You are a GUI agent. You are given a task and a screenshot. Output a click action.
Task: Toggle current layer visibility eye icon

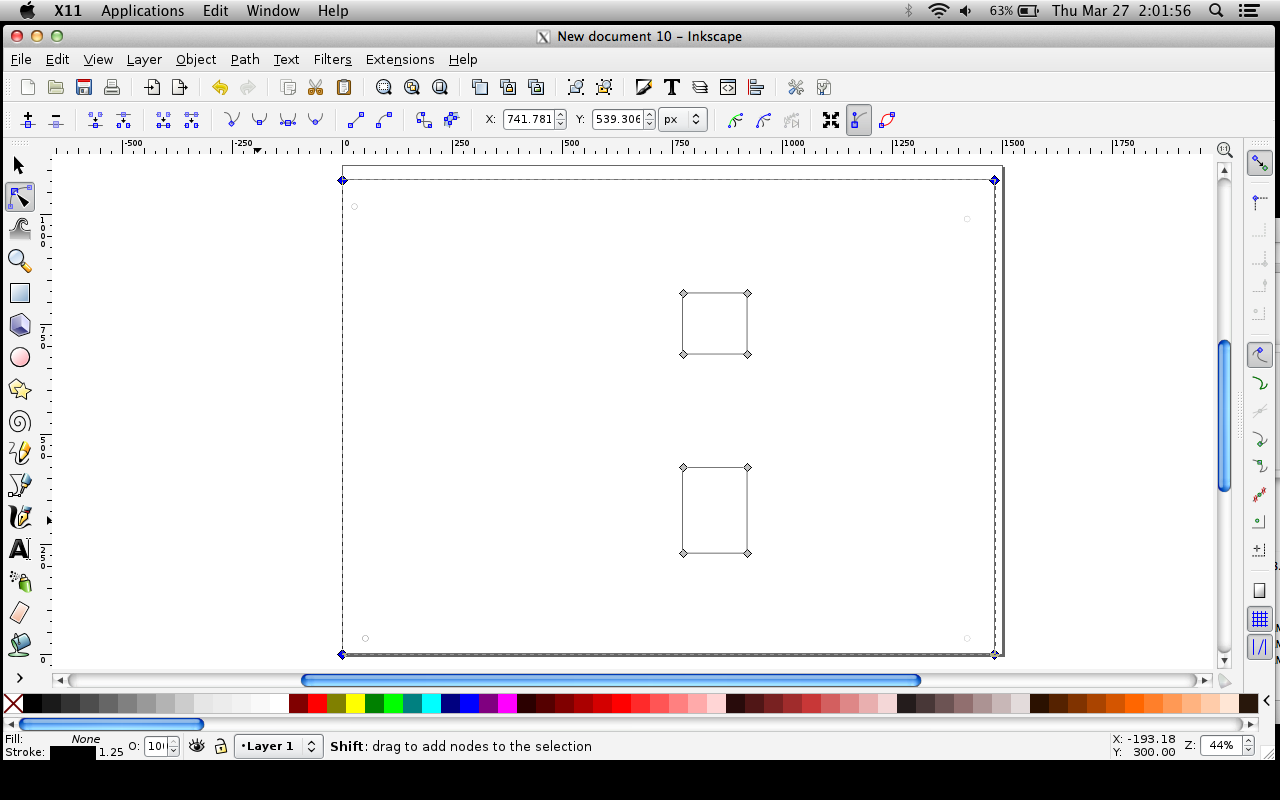(x=196, y=746)
